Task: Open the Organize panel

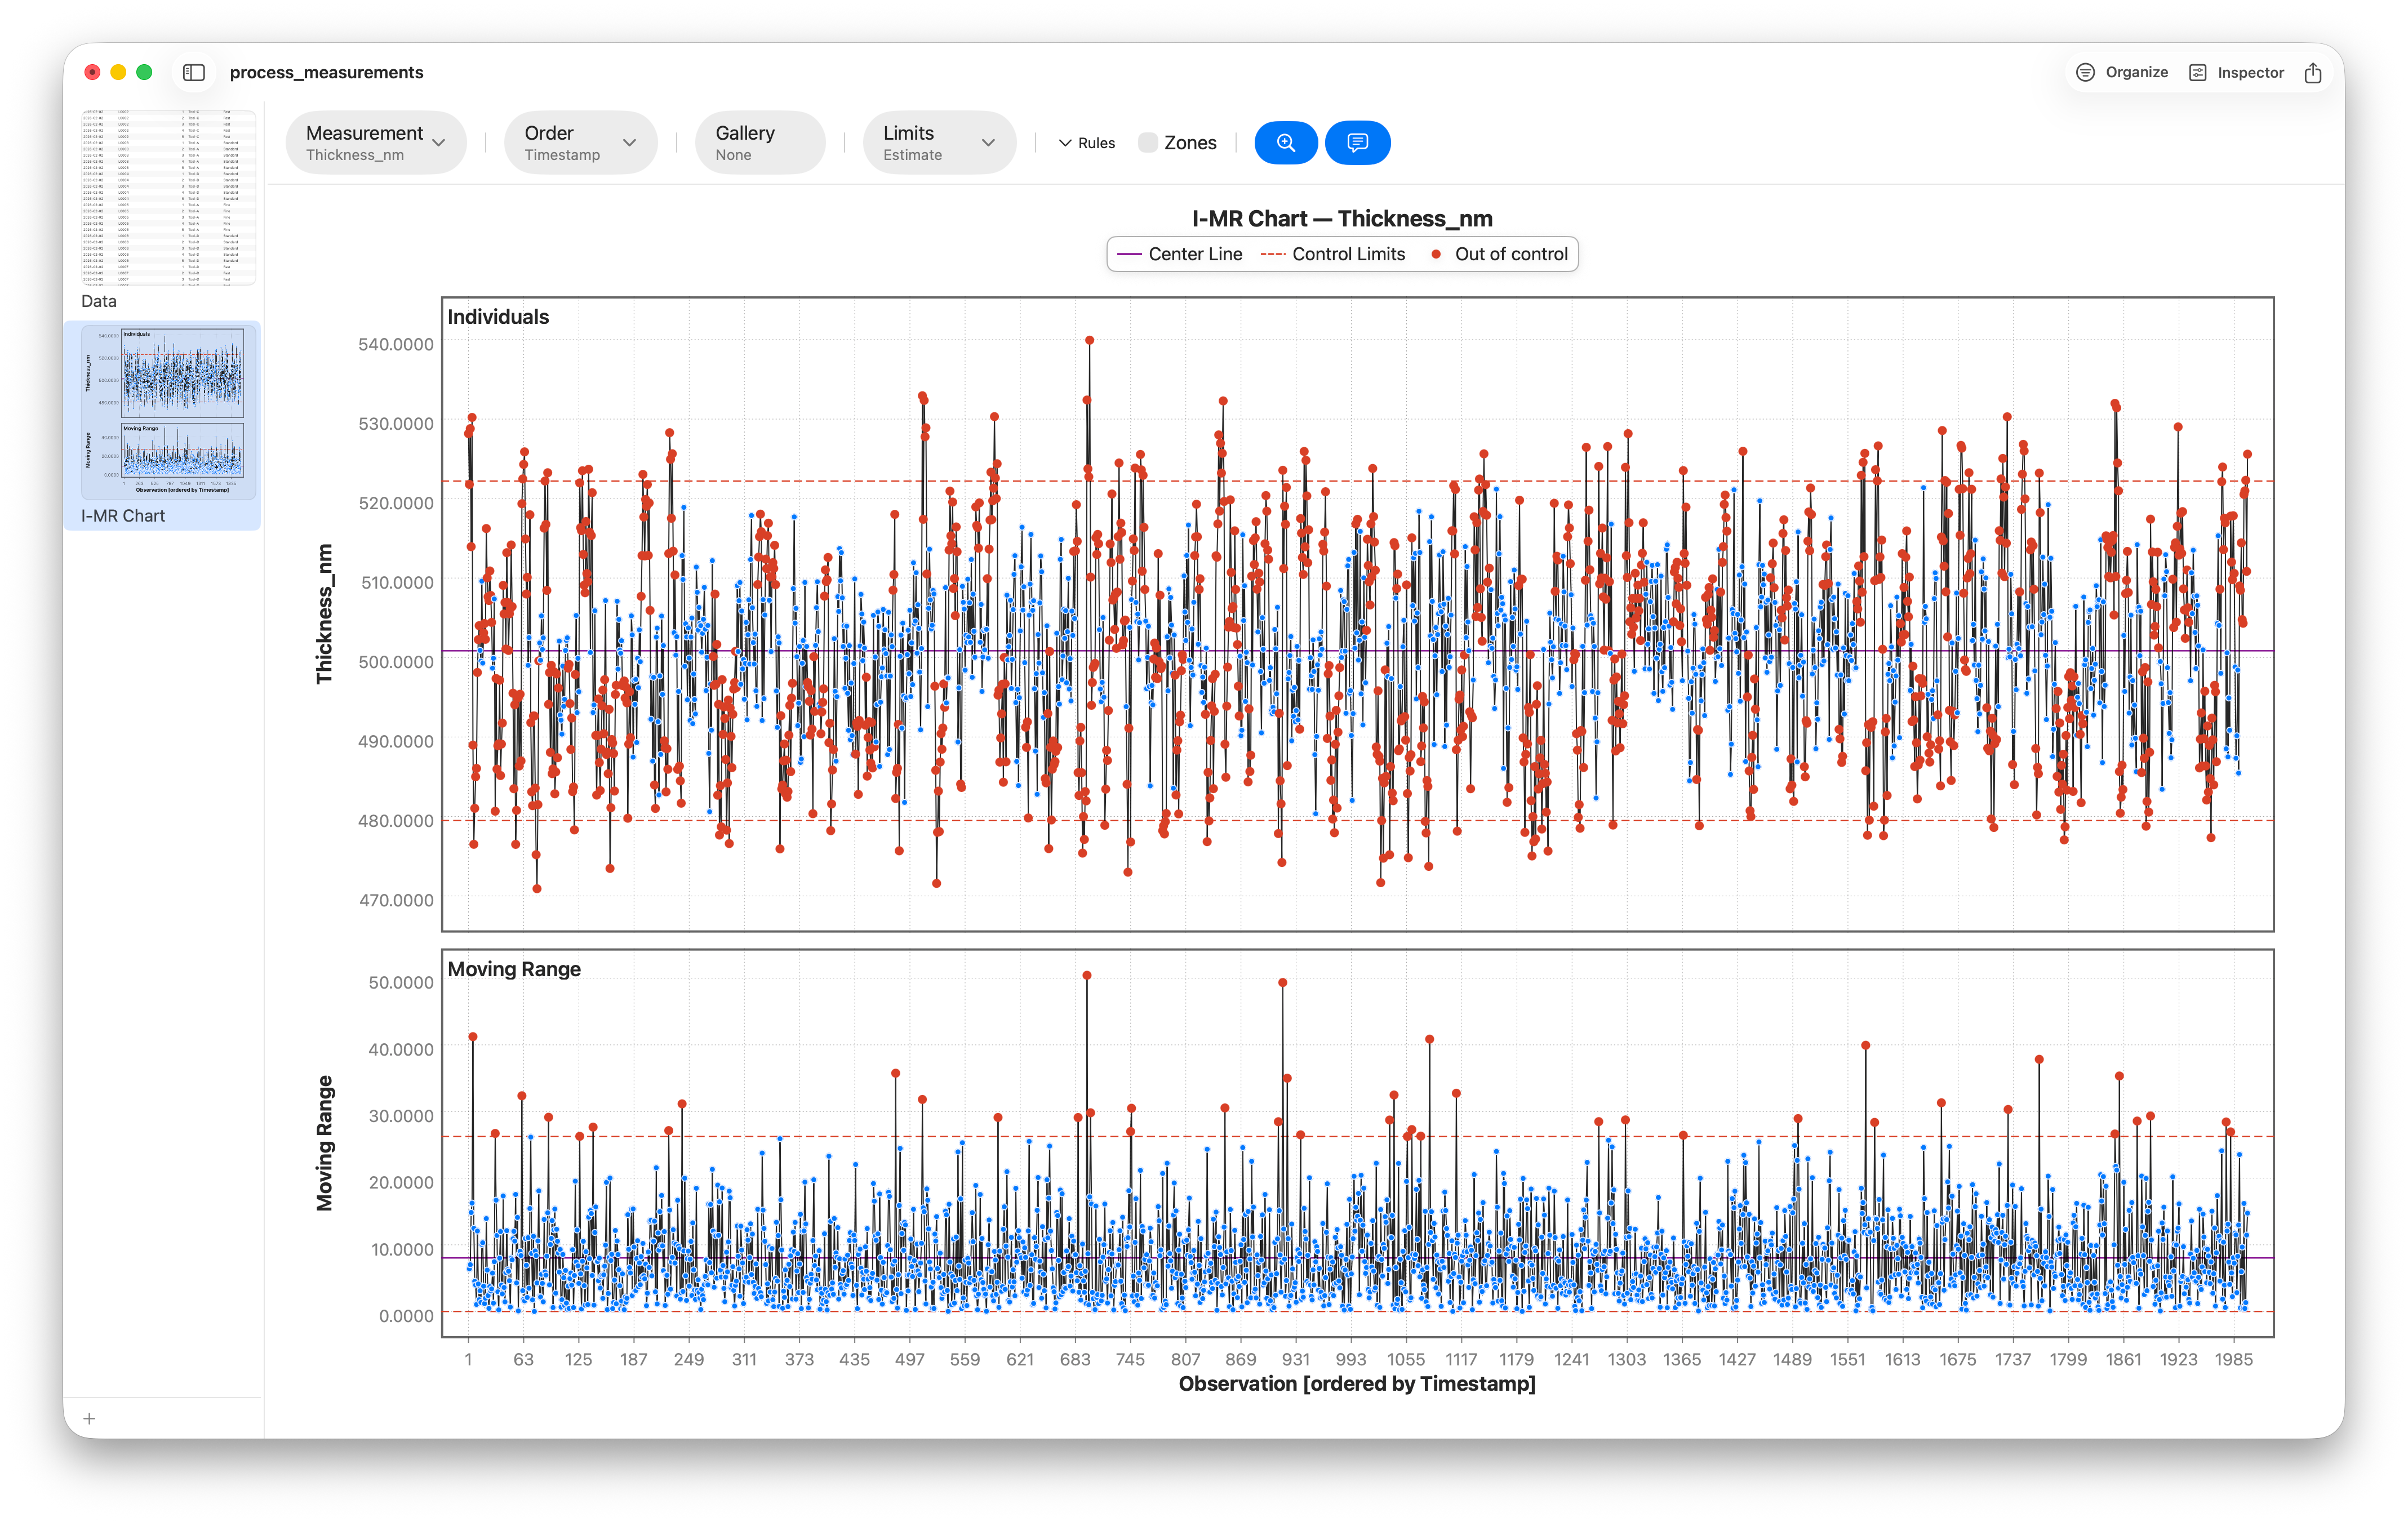Action: [2122, 72]
